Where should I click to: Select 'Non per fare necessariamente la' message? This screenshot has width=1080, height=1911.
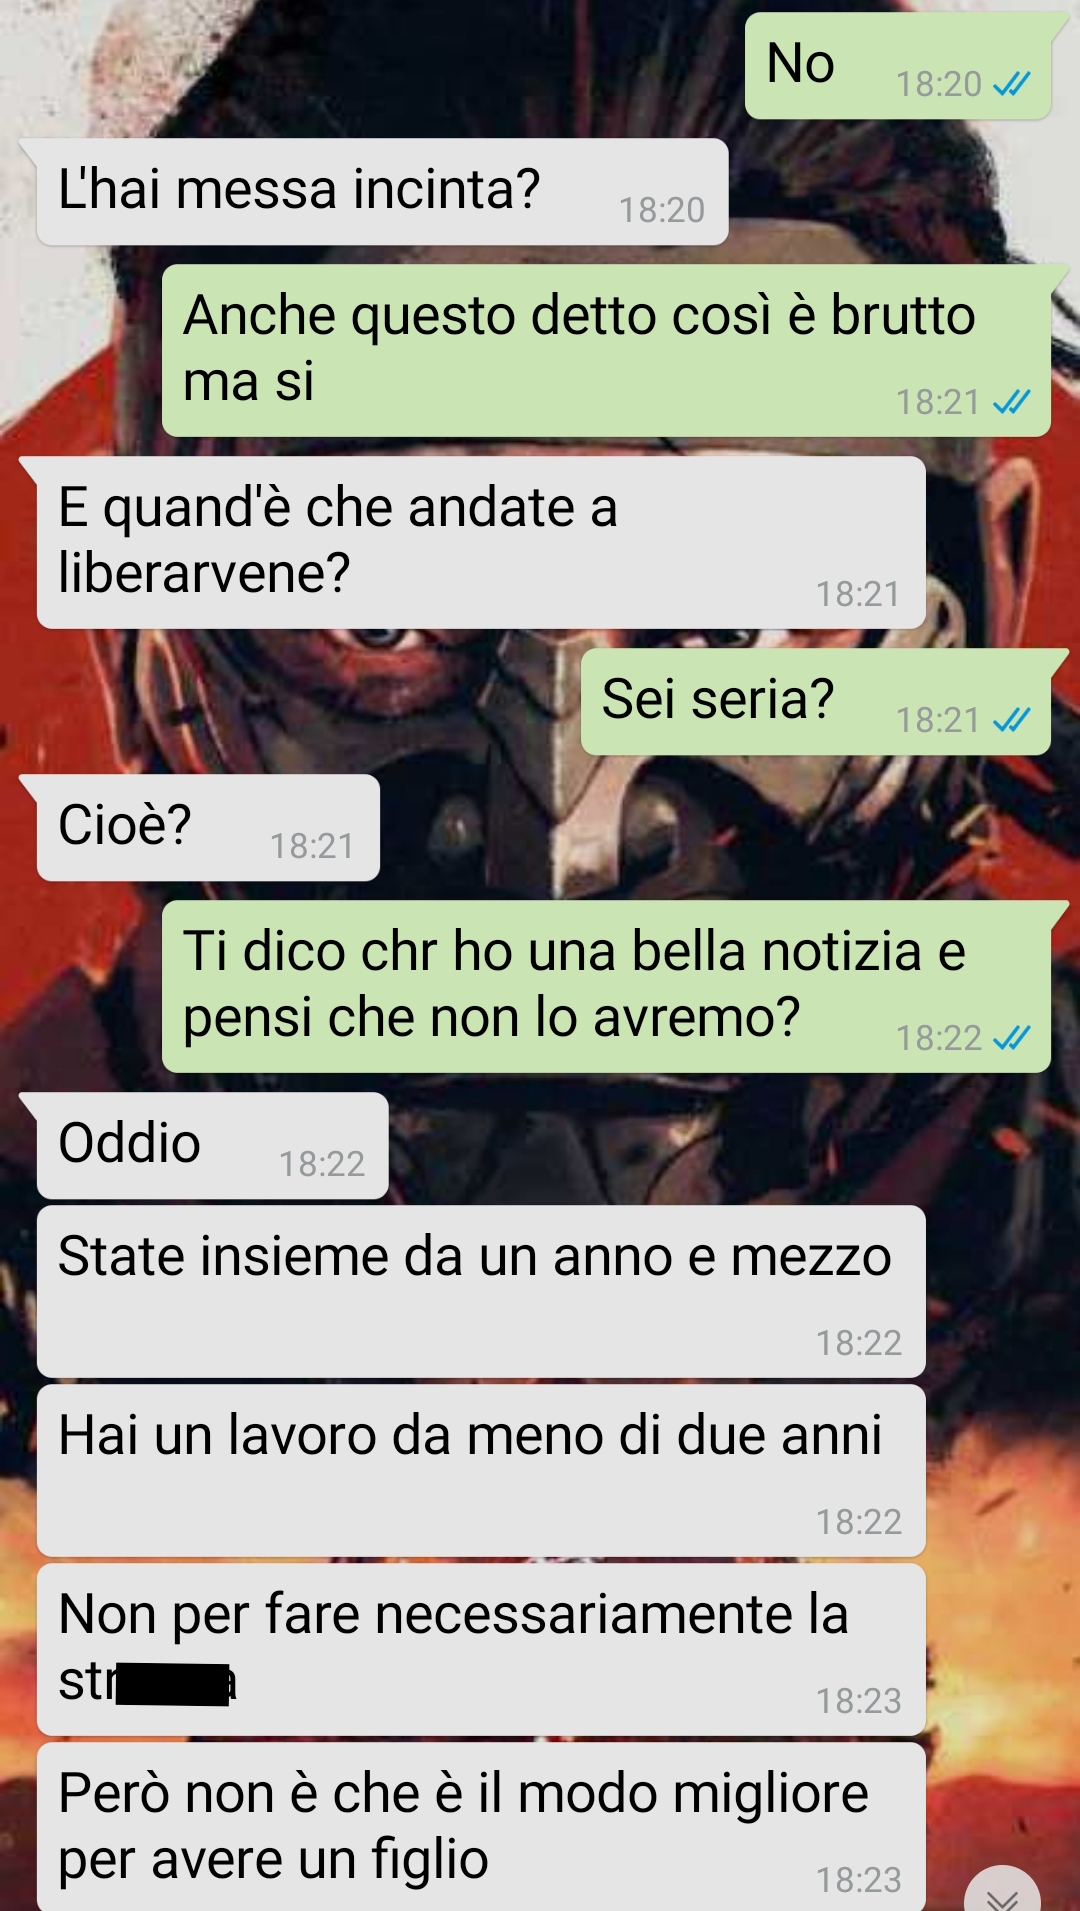pyautogui.click(x=481, y=1649)
